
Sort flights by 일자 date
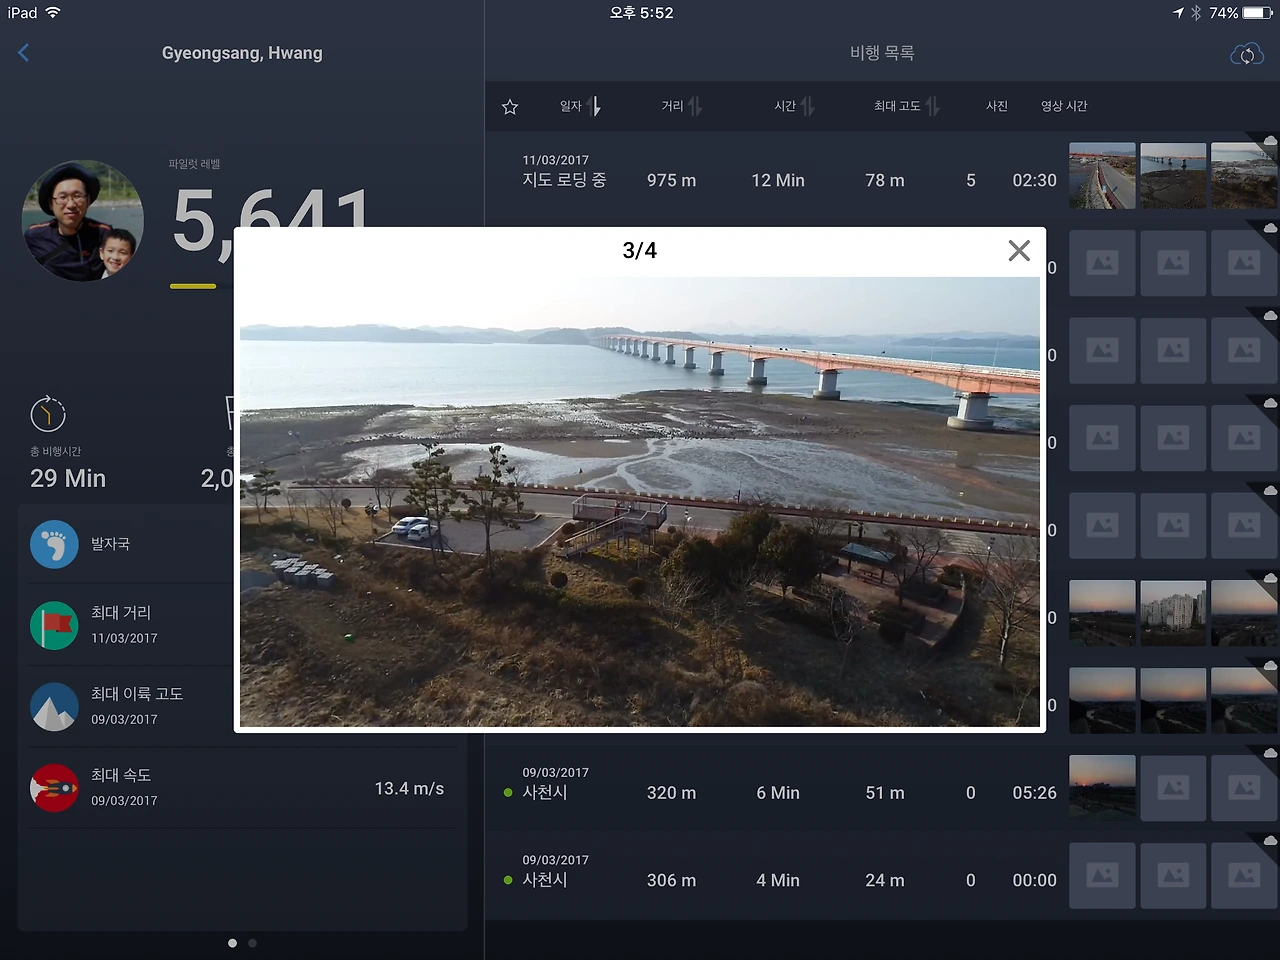580,106
